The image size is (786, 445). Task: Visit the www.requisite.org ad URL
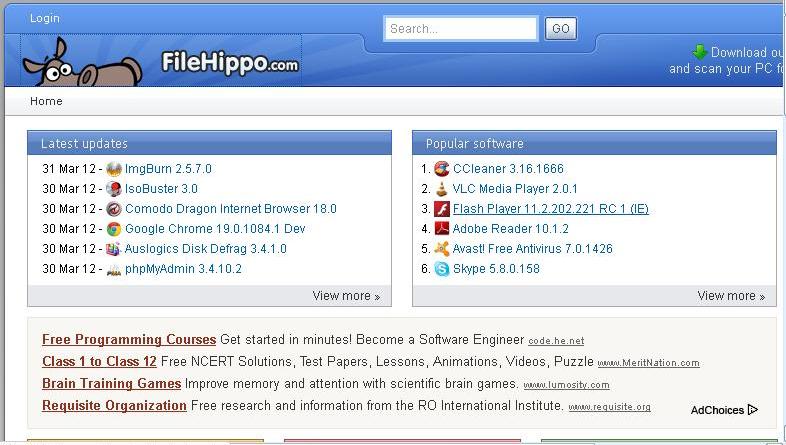tap(610, 407)
